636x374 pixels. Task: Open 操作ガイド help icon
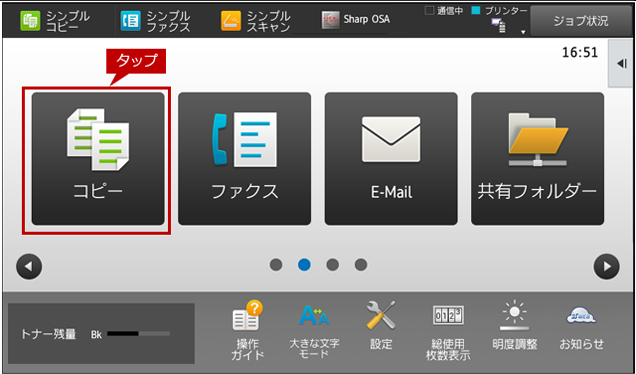247,330
